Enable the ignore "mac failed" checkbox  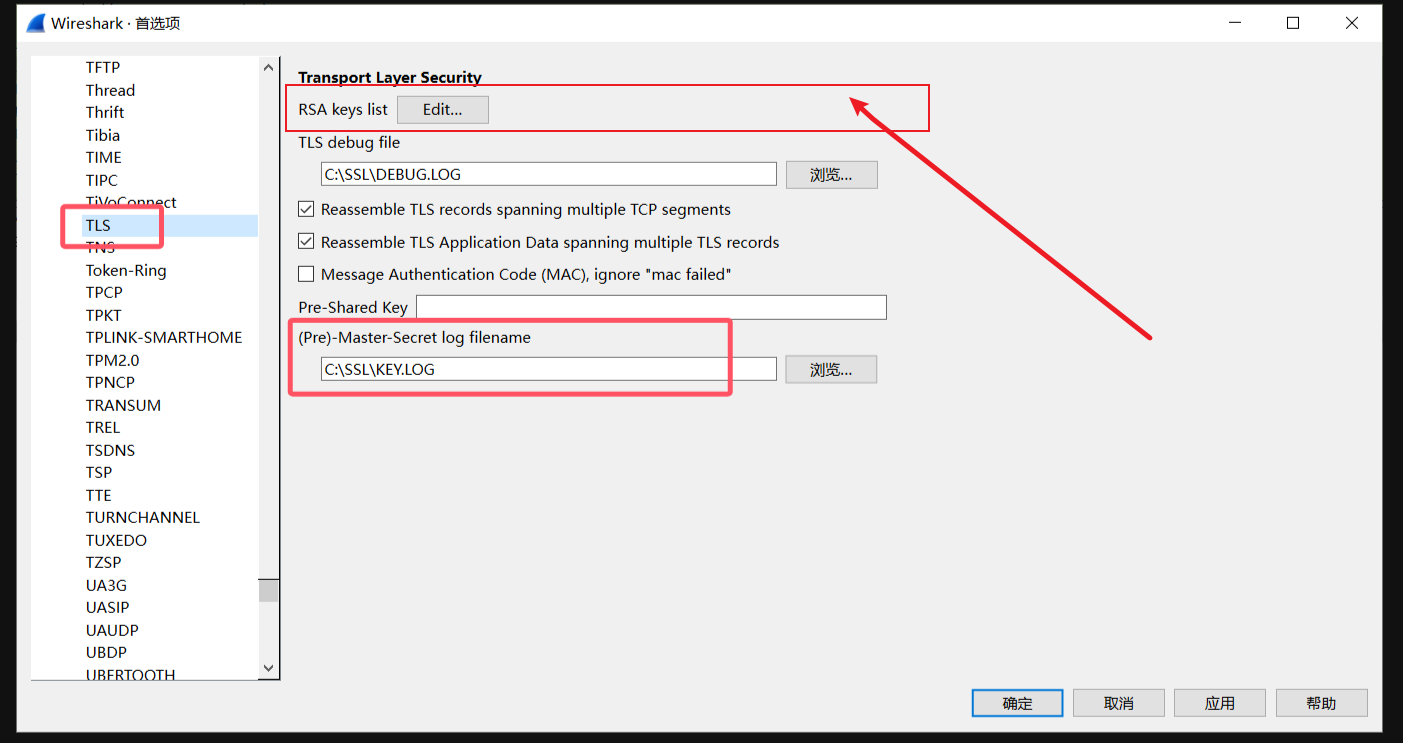307,274
